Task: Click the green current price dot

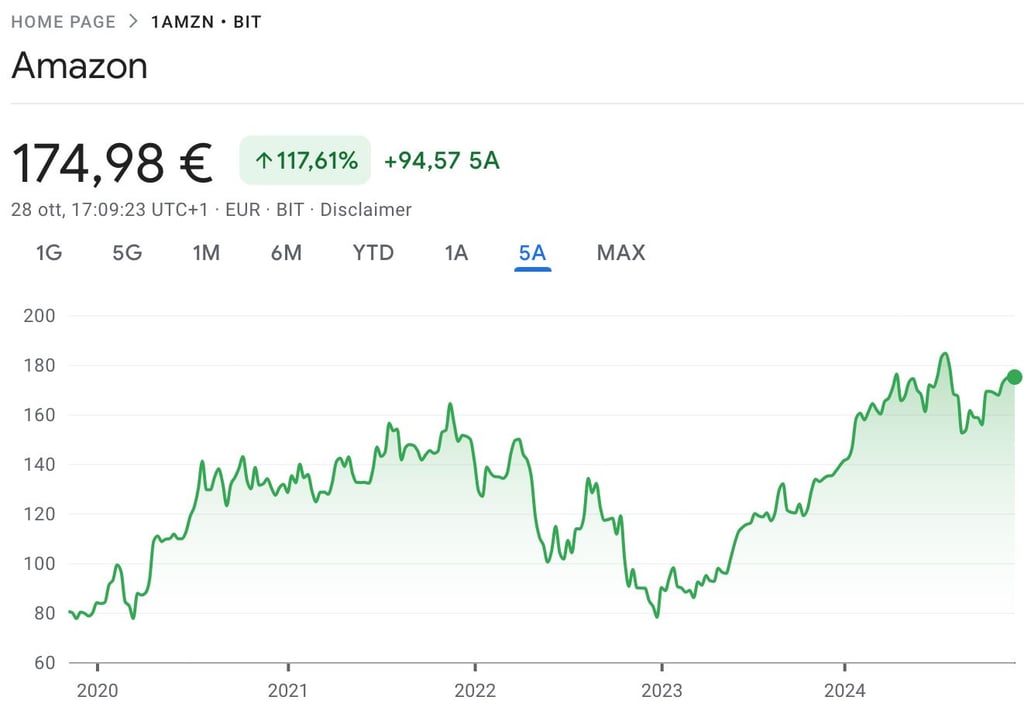Action: coord(1014,377)
